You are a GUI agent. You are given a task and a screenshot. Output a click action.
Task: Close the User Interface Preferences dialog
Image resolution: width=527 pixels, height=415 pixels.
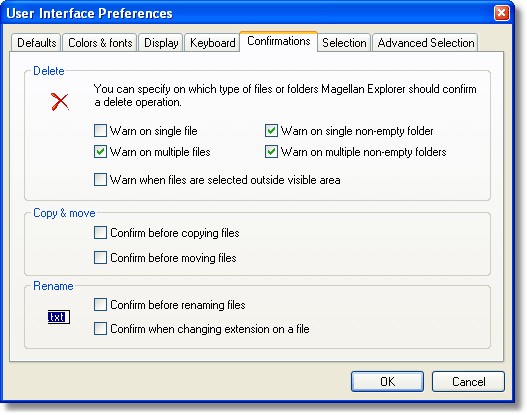[x=501, y=13]
